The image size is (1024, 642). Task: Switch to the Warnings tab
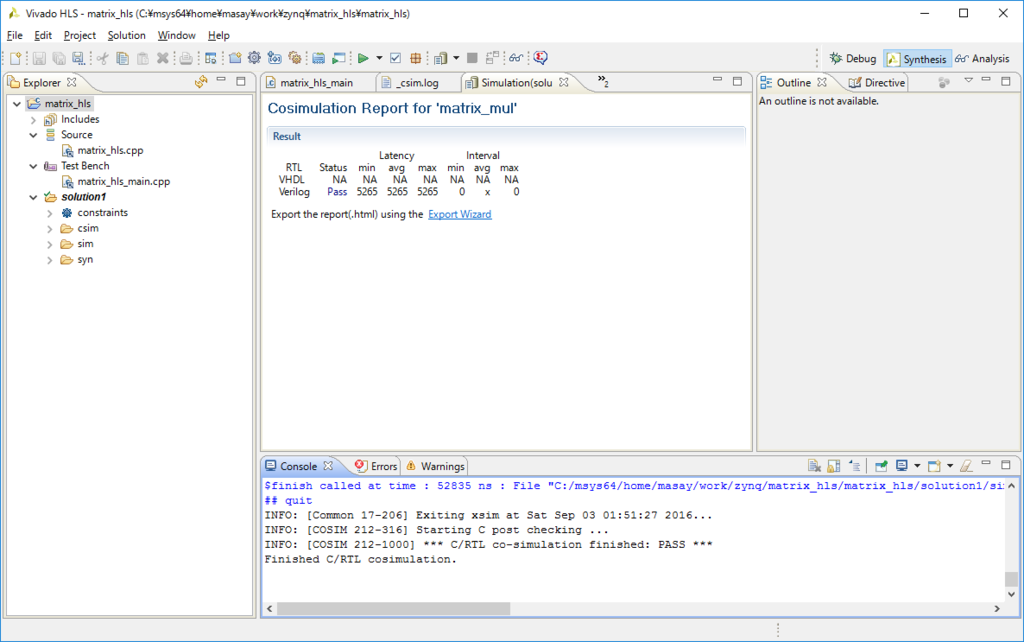[x=436, y=466]
